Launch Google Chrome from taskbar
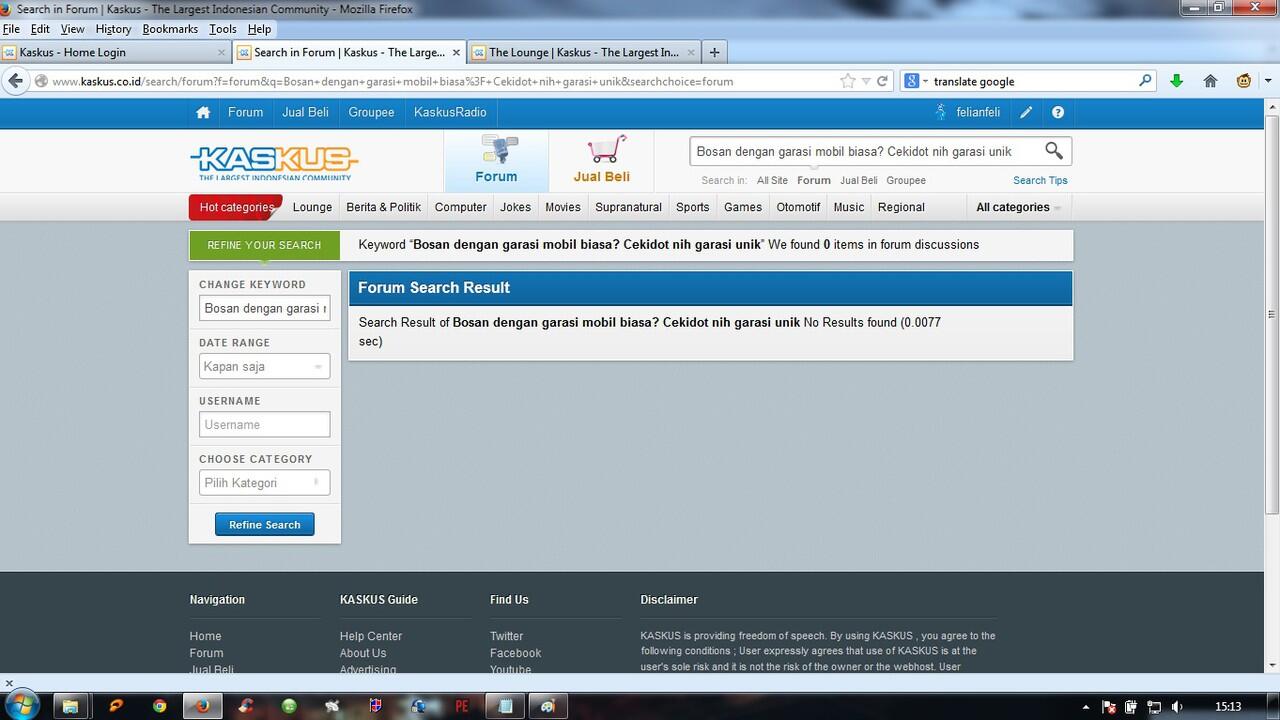 tap(159, 706)
